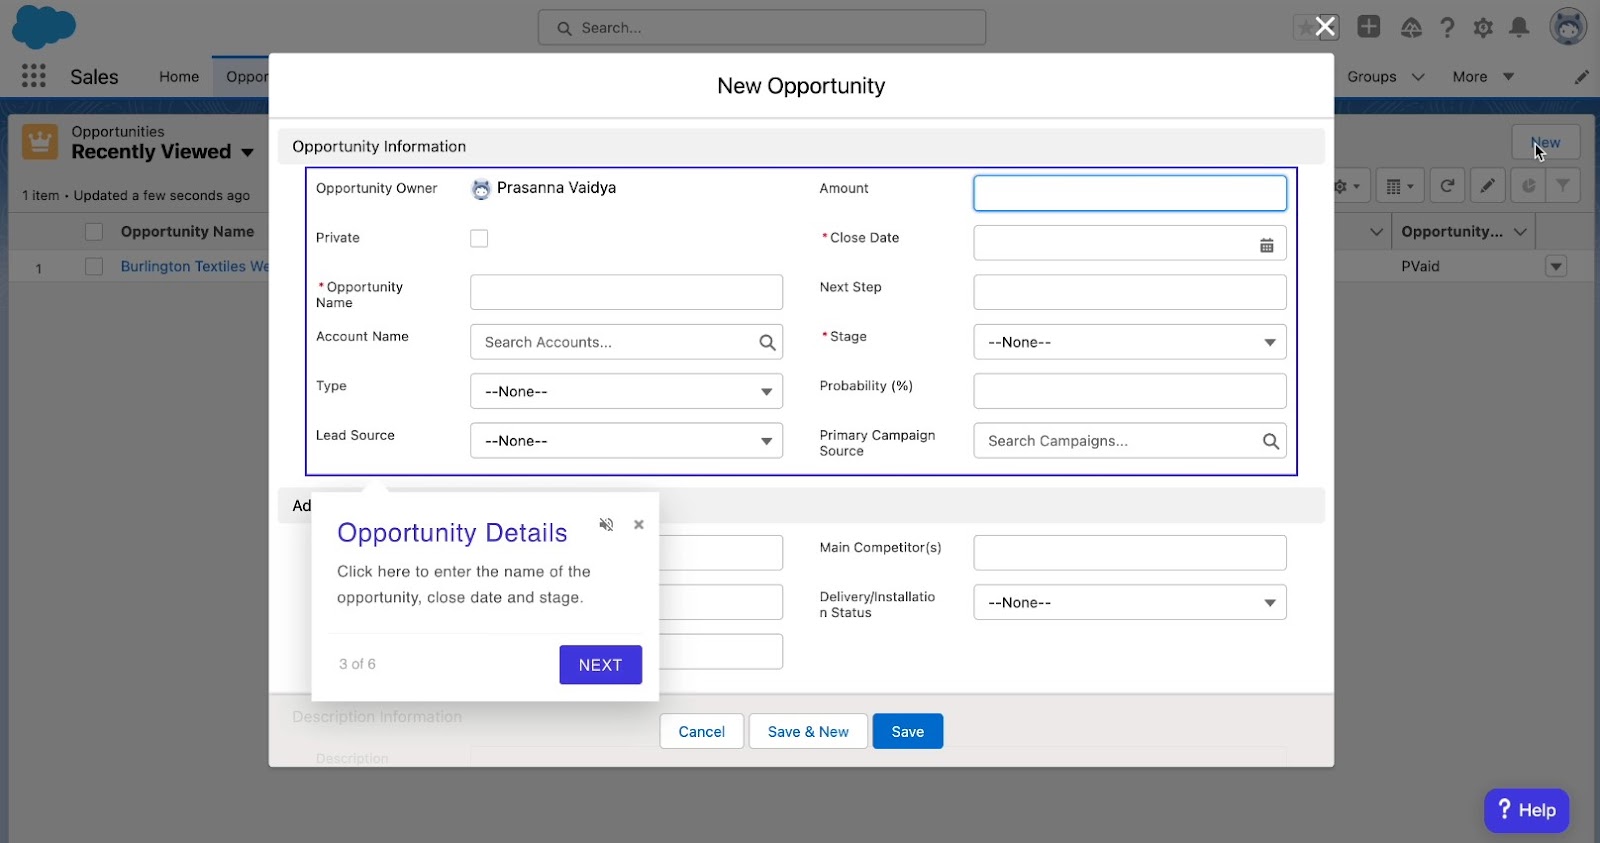Refresh the opportunities list view
The height and width of the screenshot is (843, 1600).
click(1447, 186)
